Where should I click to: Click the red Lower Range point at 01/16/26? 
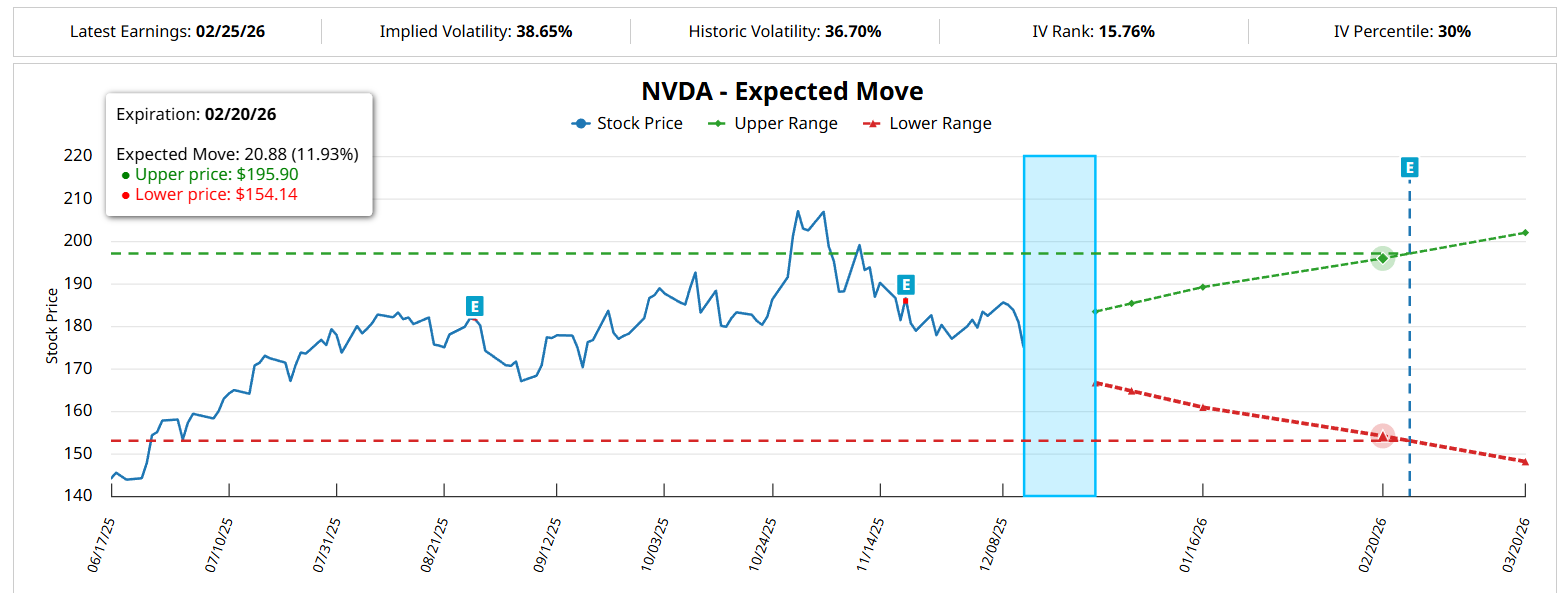click(x=1203, y=407)
